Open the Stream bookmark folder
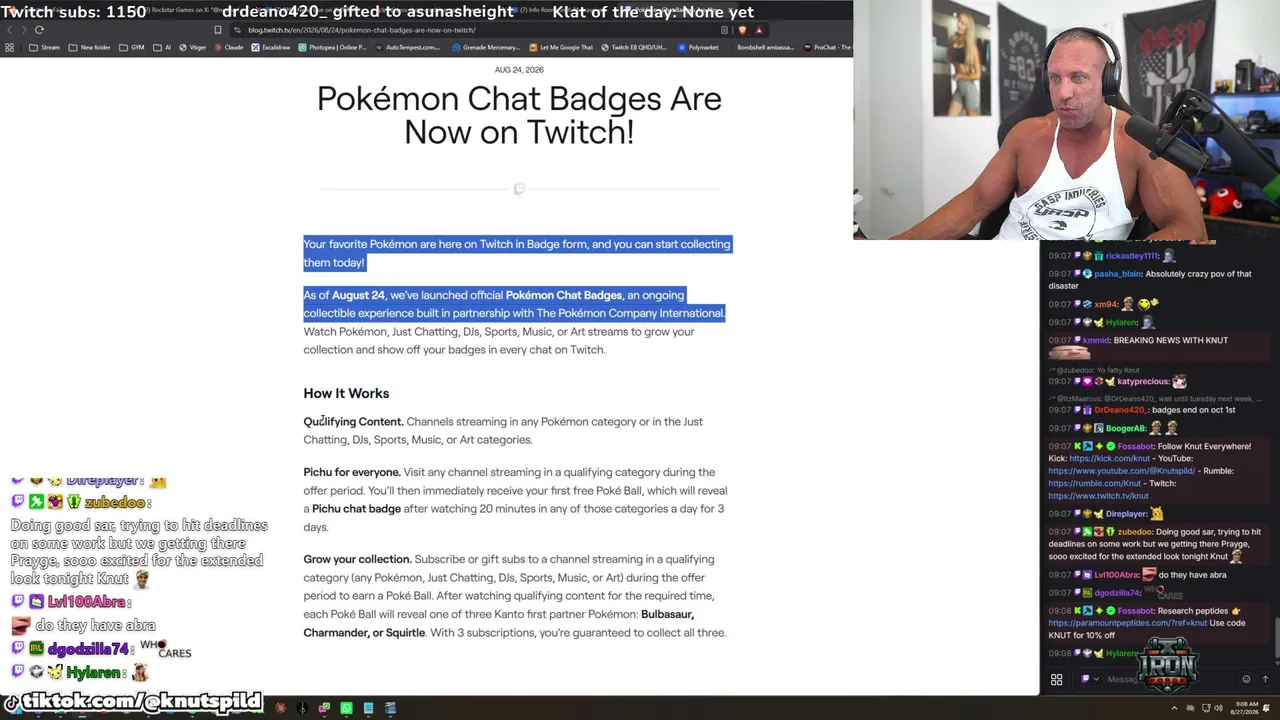Viewport: 1280px width, 720px height. pyautogui.click(x=45, y=47)
